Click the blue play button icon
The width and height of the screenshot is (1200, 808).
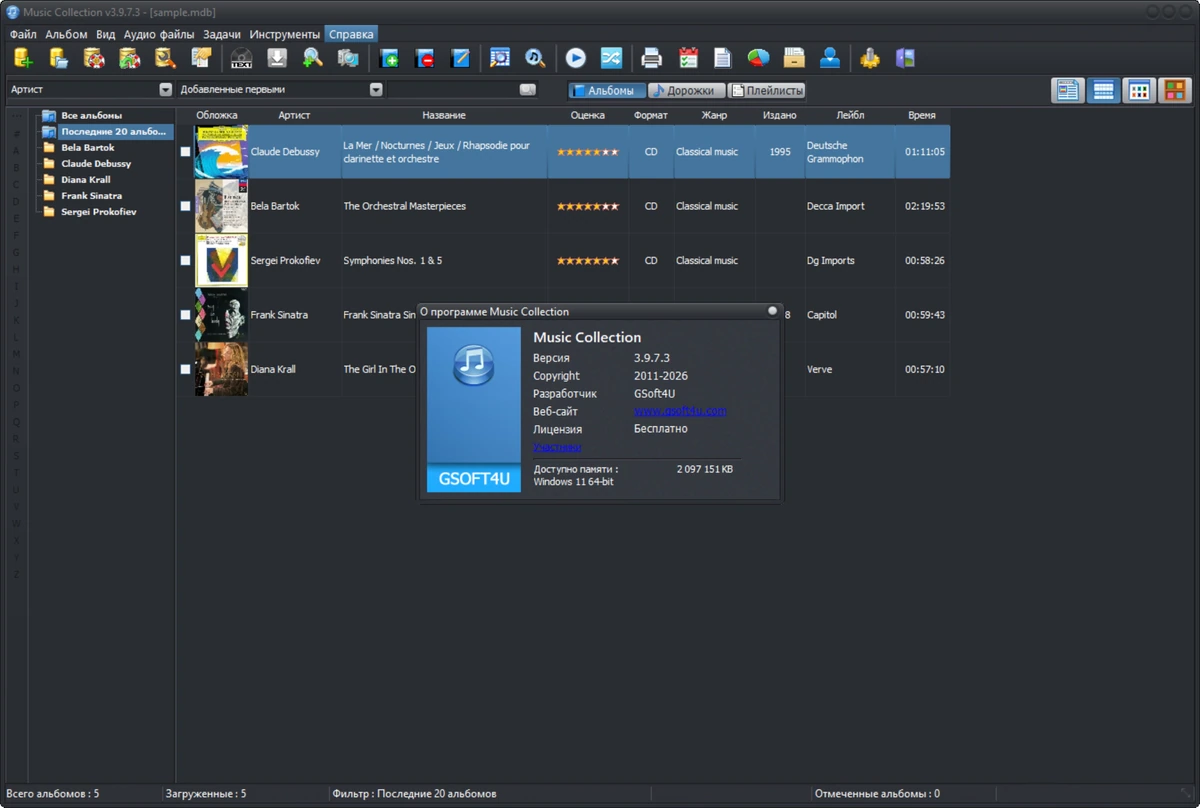pyautogui.click(x=575, y=58)
